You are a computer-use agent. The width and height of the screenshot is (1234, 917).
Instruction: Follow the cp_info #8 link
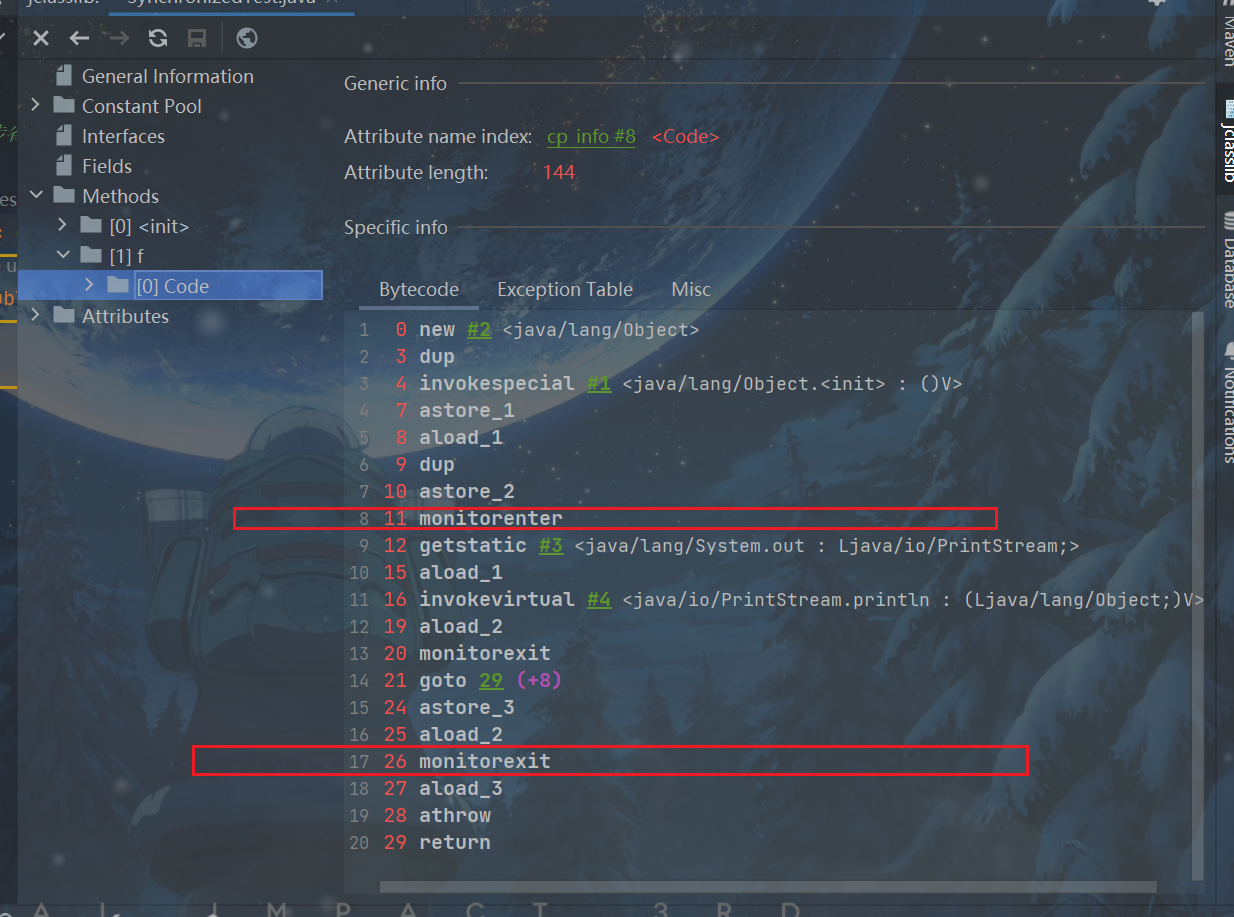pyautogui.click(x=591, y=137)
